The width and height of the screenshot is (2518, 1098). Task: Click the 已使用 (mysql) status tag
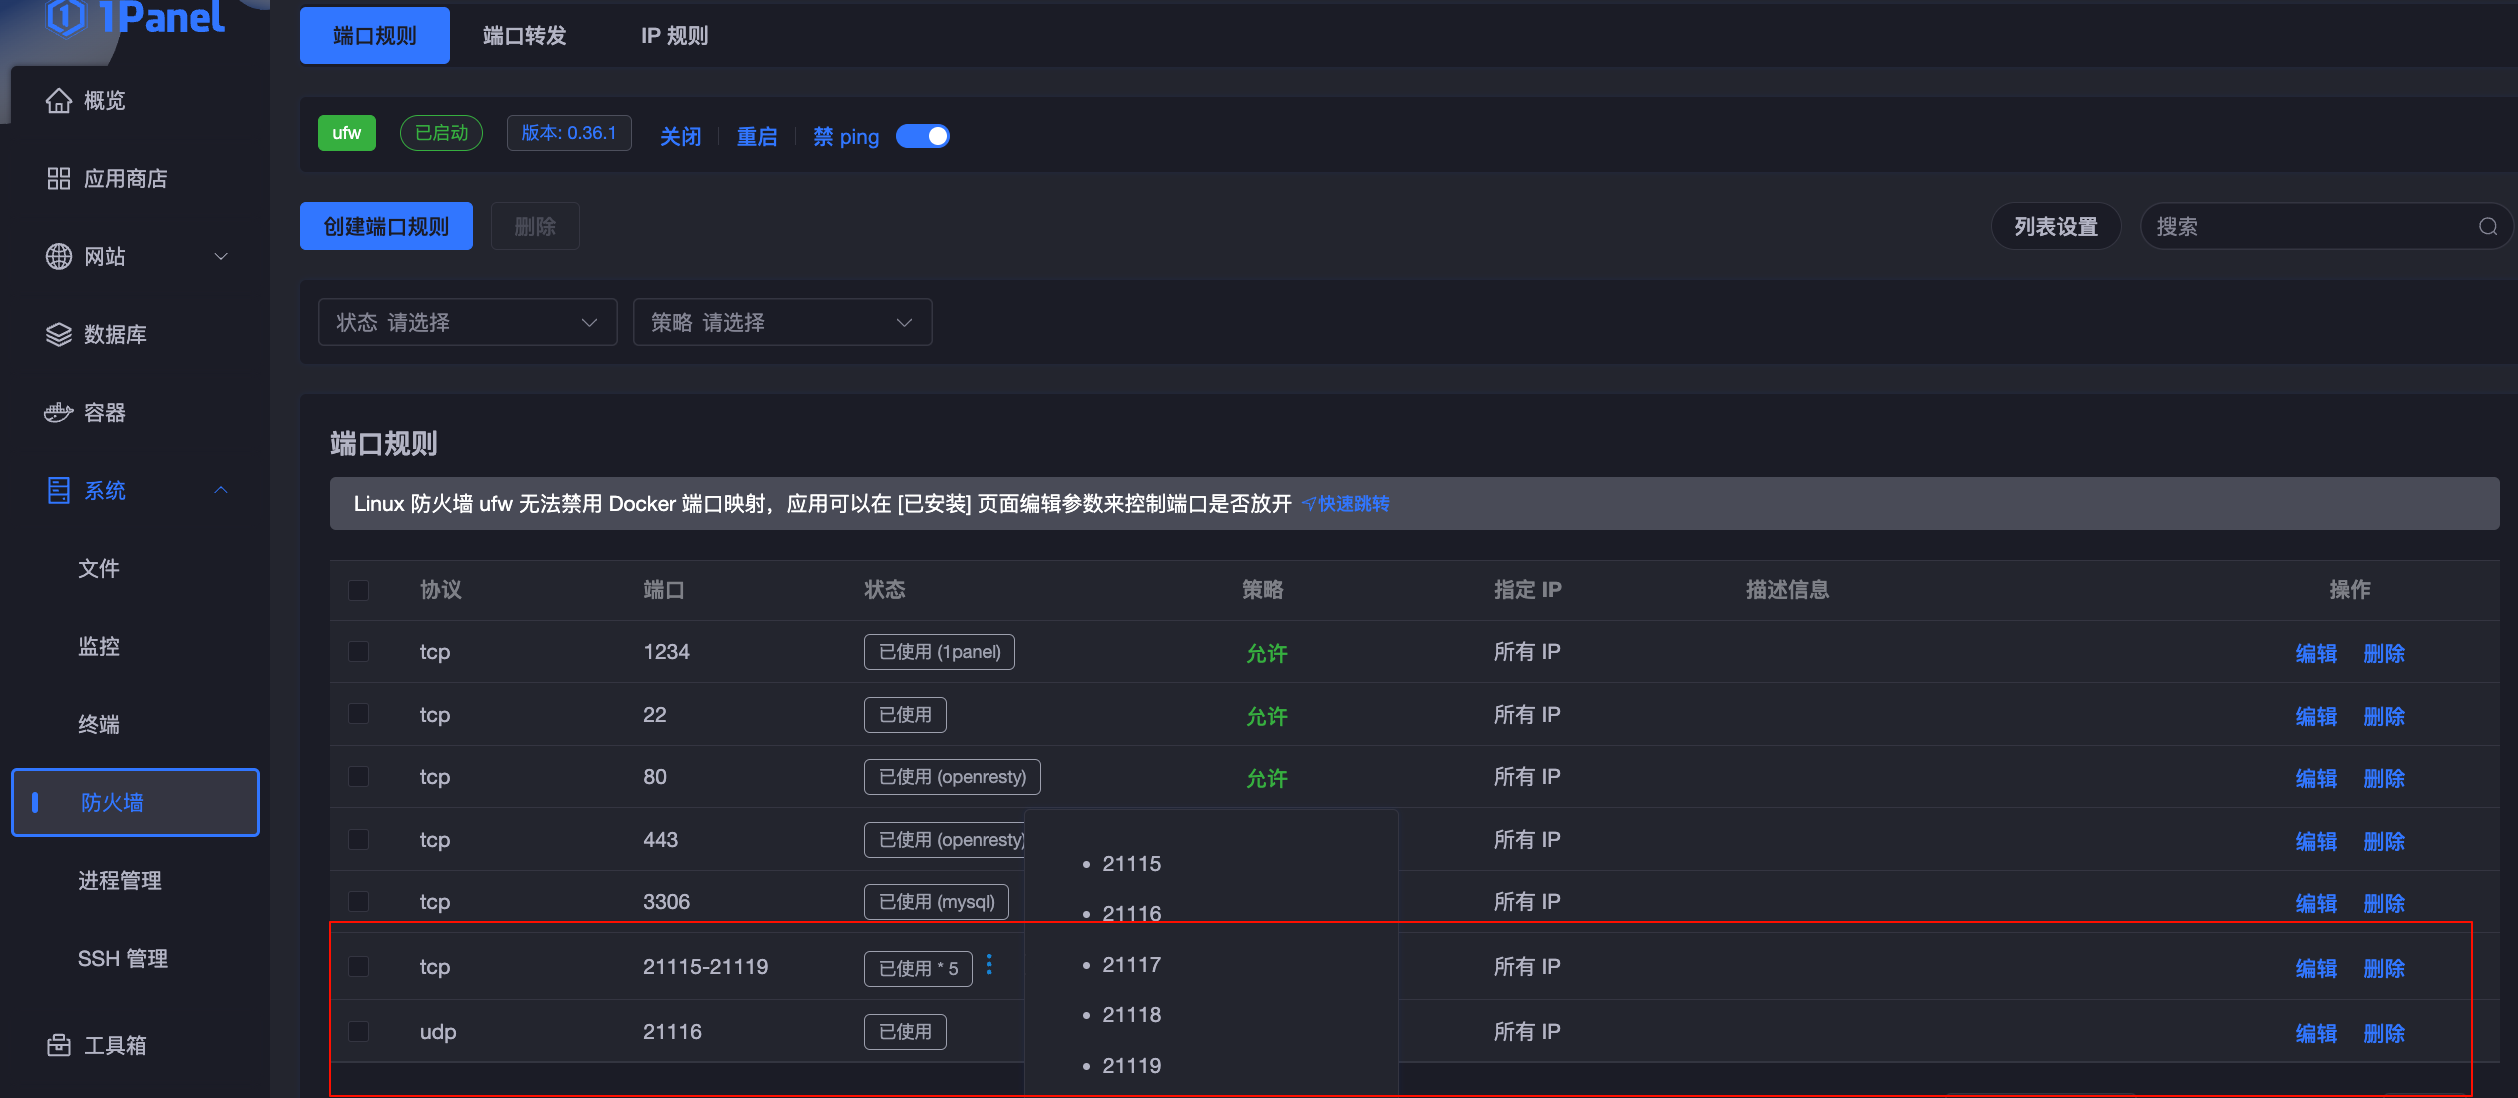[x=936, y=902]
